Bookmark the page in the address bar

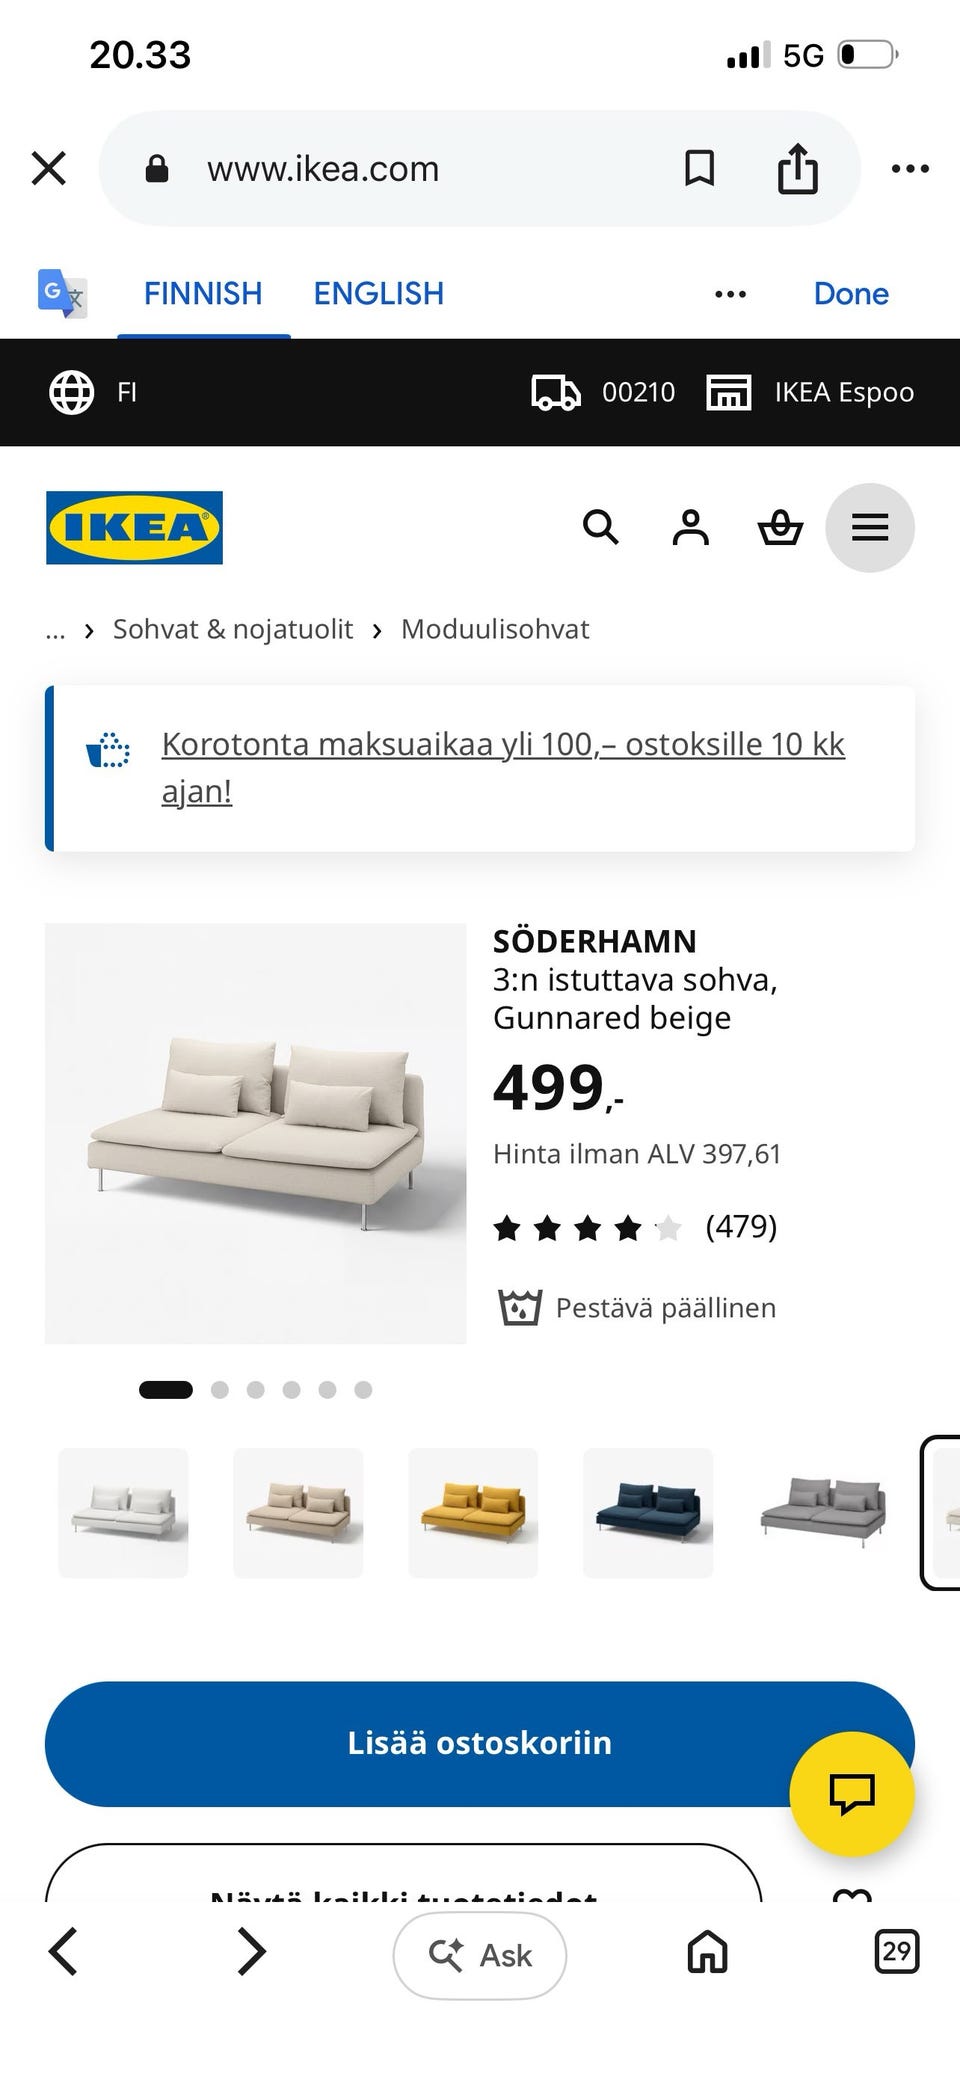(x=699, y=168)
